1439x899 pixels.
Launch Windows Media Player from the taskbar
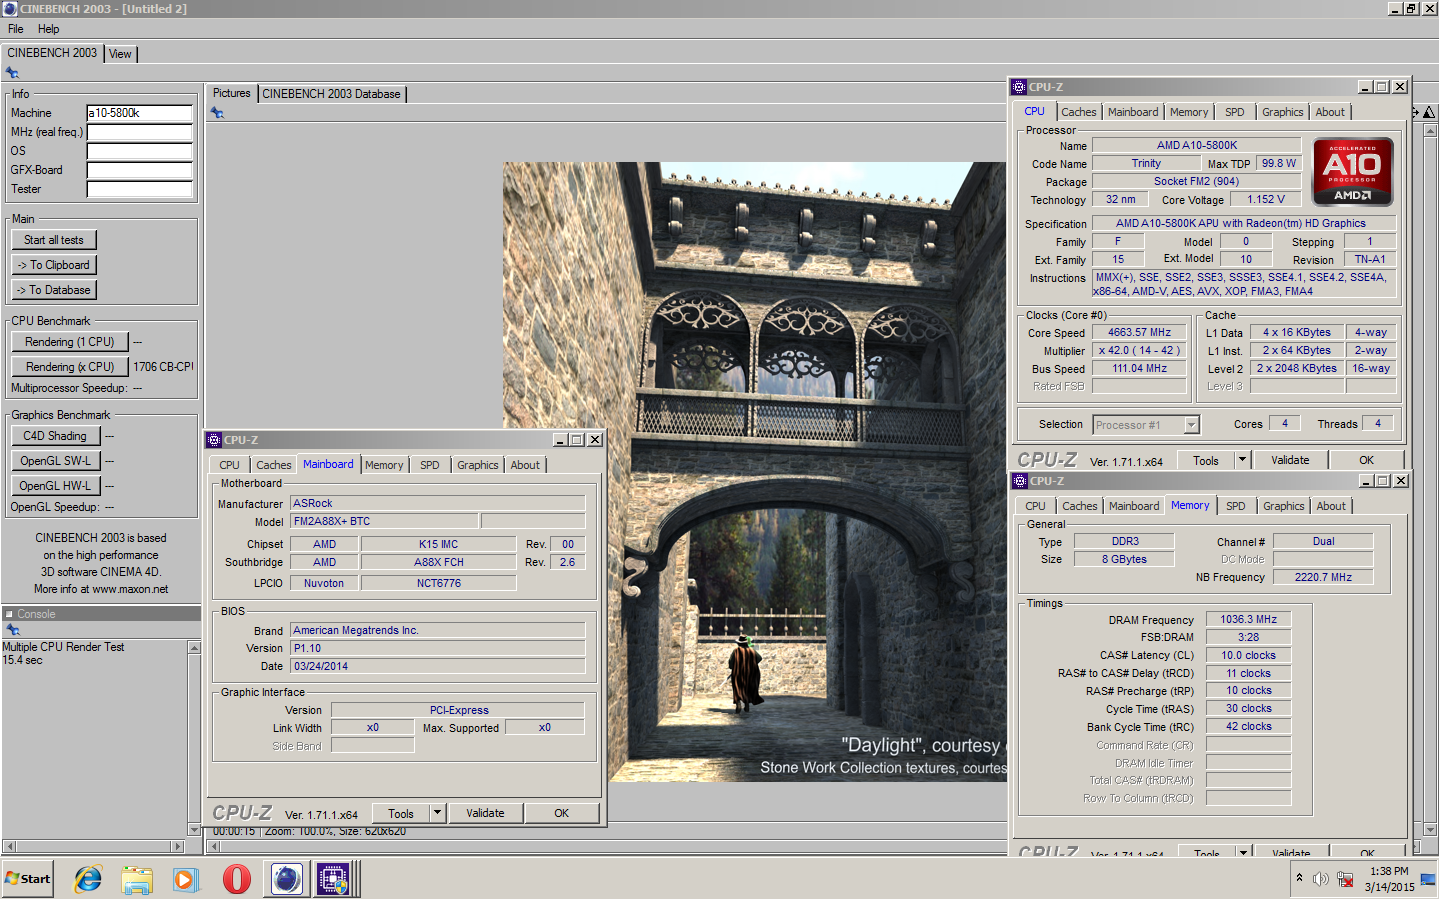[186, 879]
